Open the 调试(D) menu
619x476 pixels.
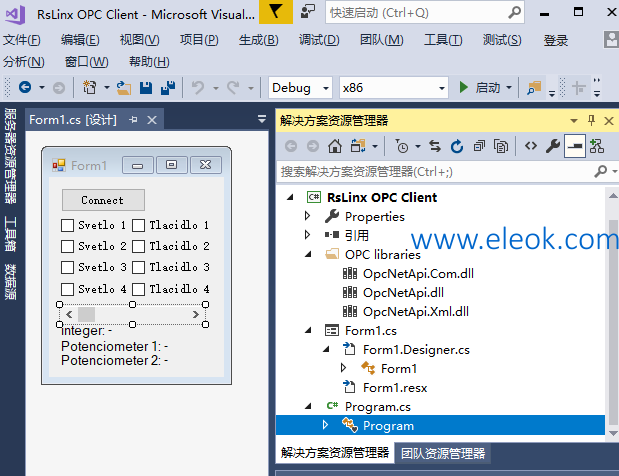[319, 40]
